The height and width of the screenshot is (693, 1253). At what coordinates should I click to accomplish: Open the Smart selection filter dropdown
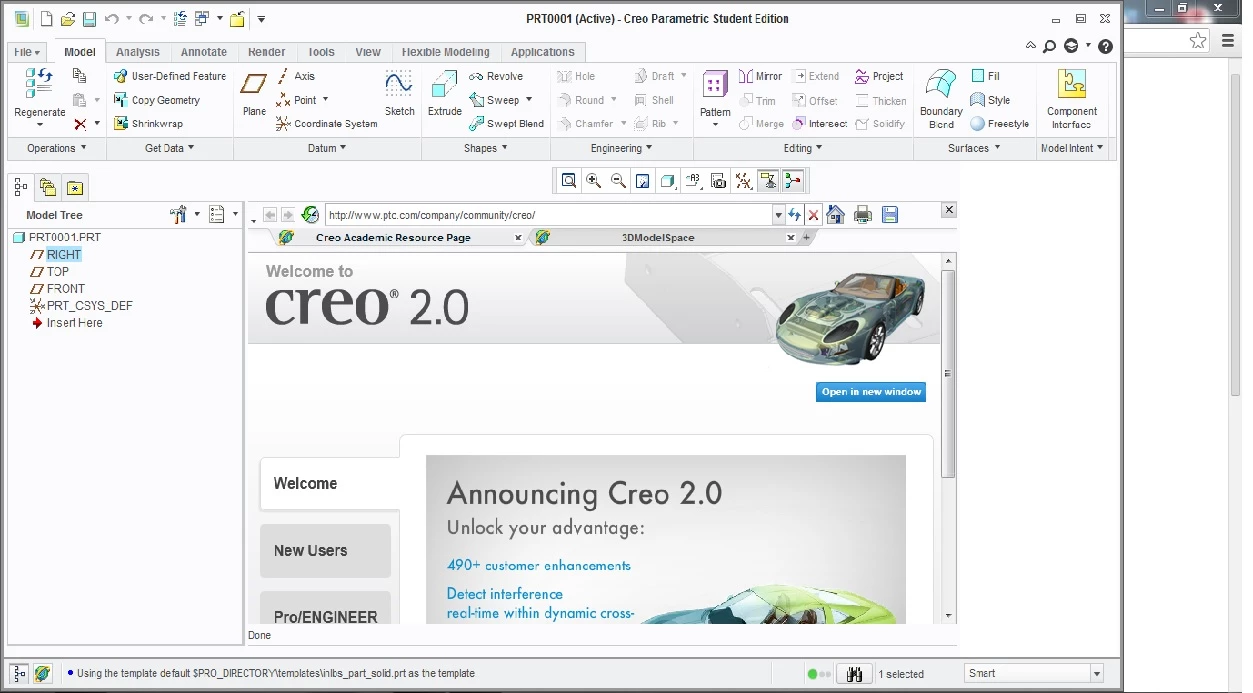click(x=1097, y=674)
